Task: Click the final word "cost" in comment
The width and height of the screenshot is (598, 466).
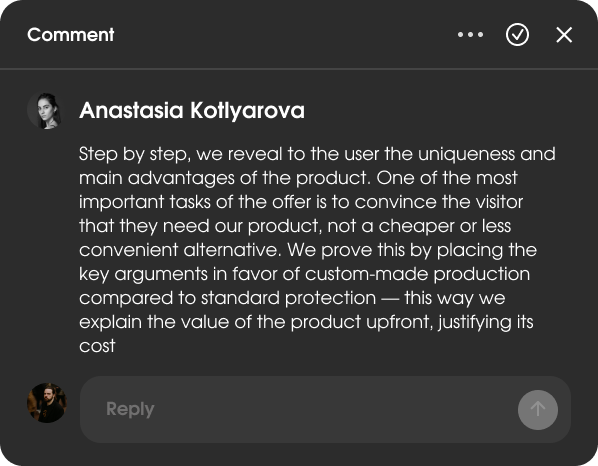Action: (97, 346)
